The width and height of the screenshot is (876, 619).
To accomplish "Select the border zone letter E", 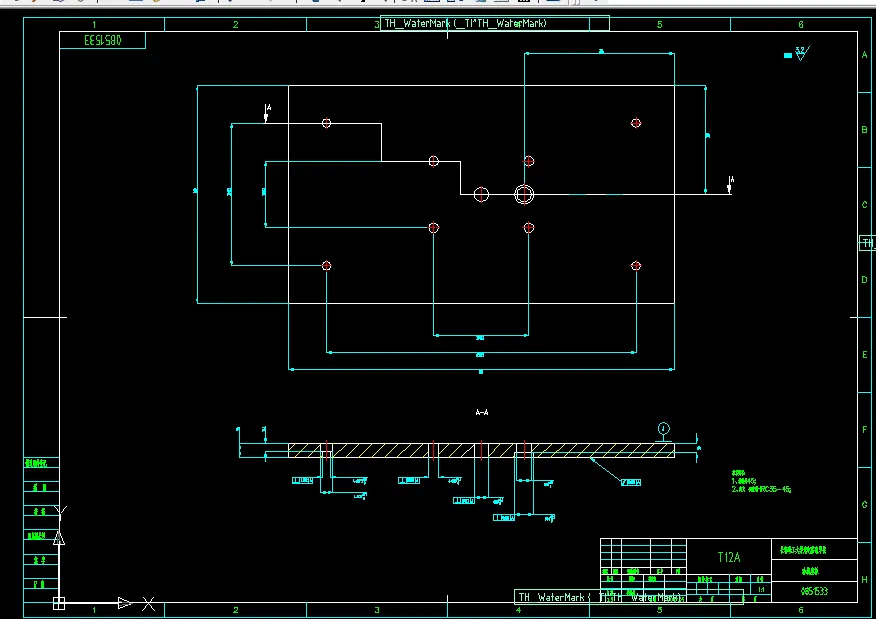I will pos(864,355).
